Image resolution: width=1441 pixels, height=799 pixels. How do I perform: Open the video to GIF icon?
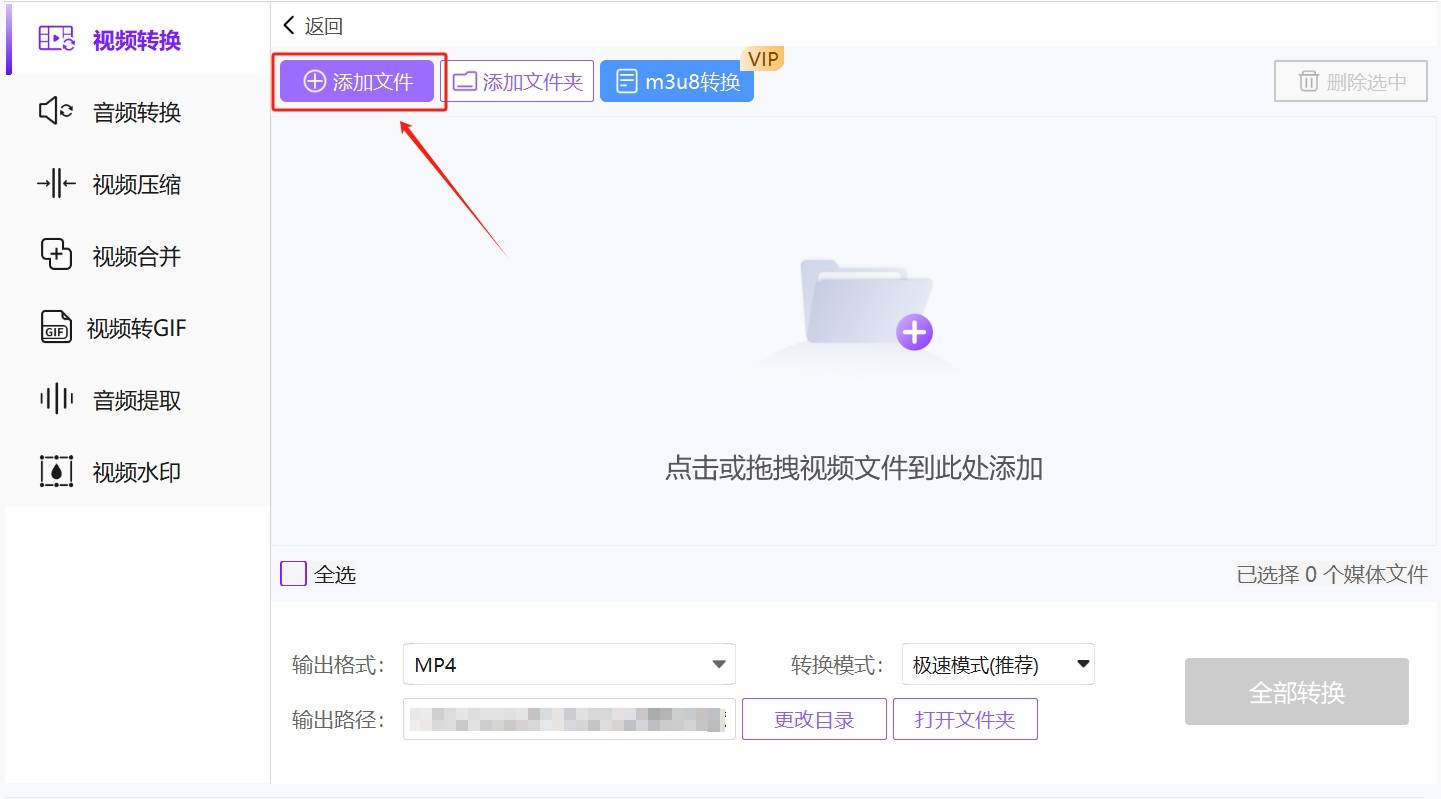coord(56,328)
